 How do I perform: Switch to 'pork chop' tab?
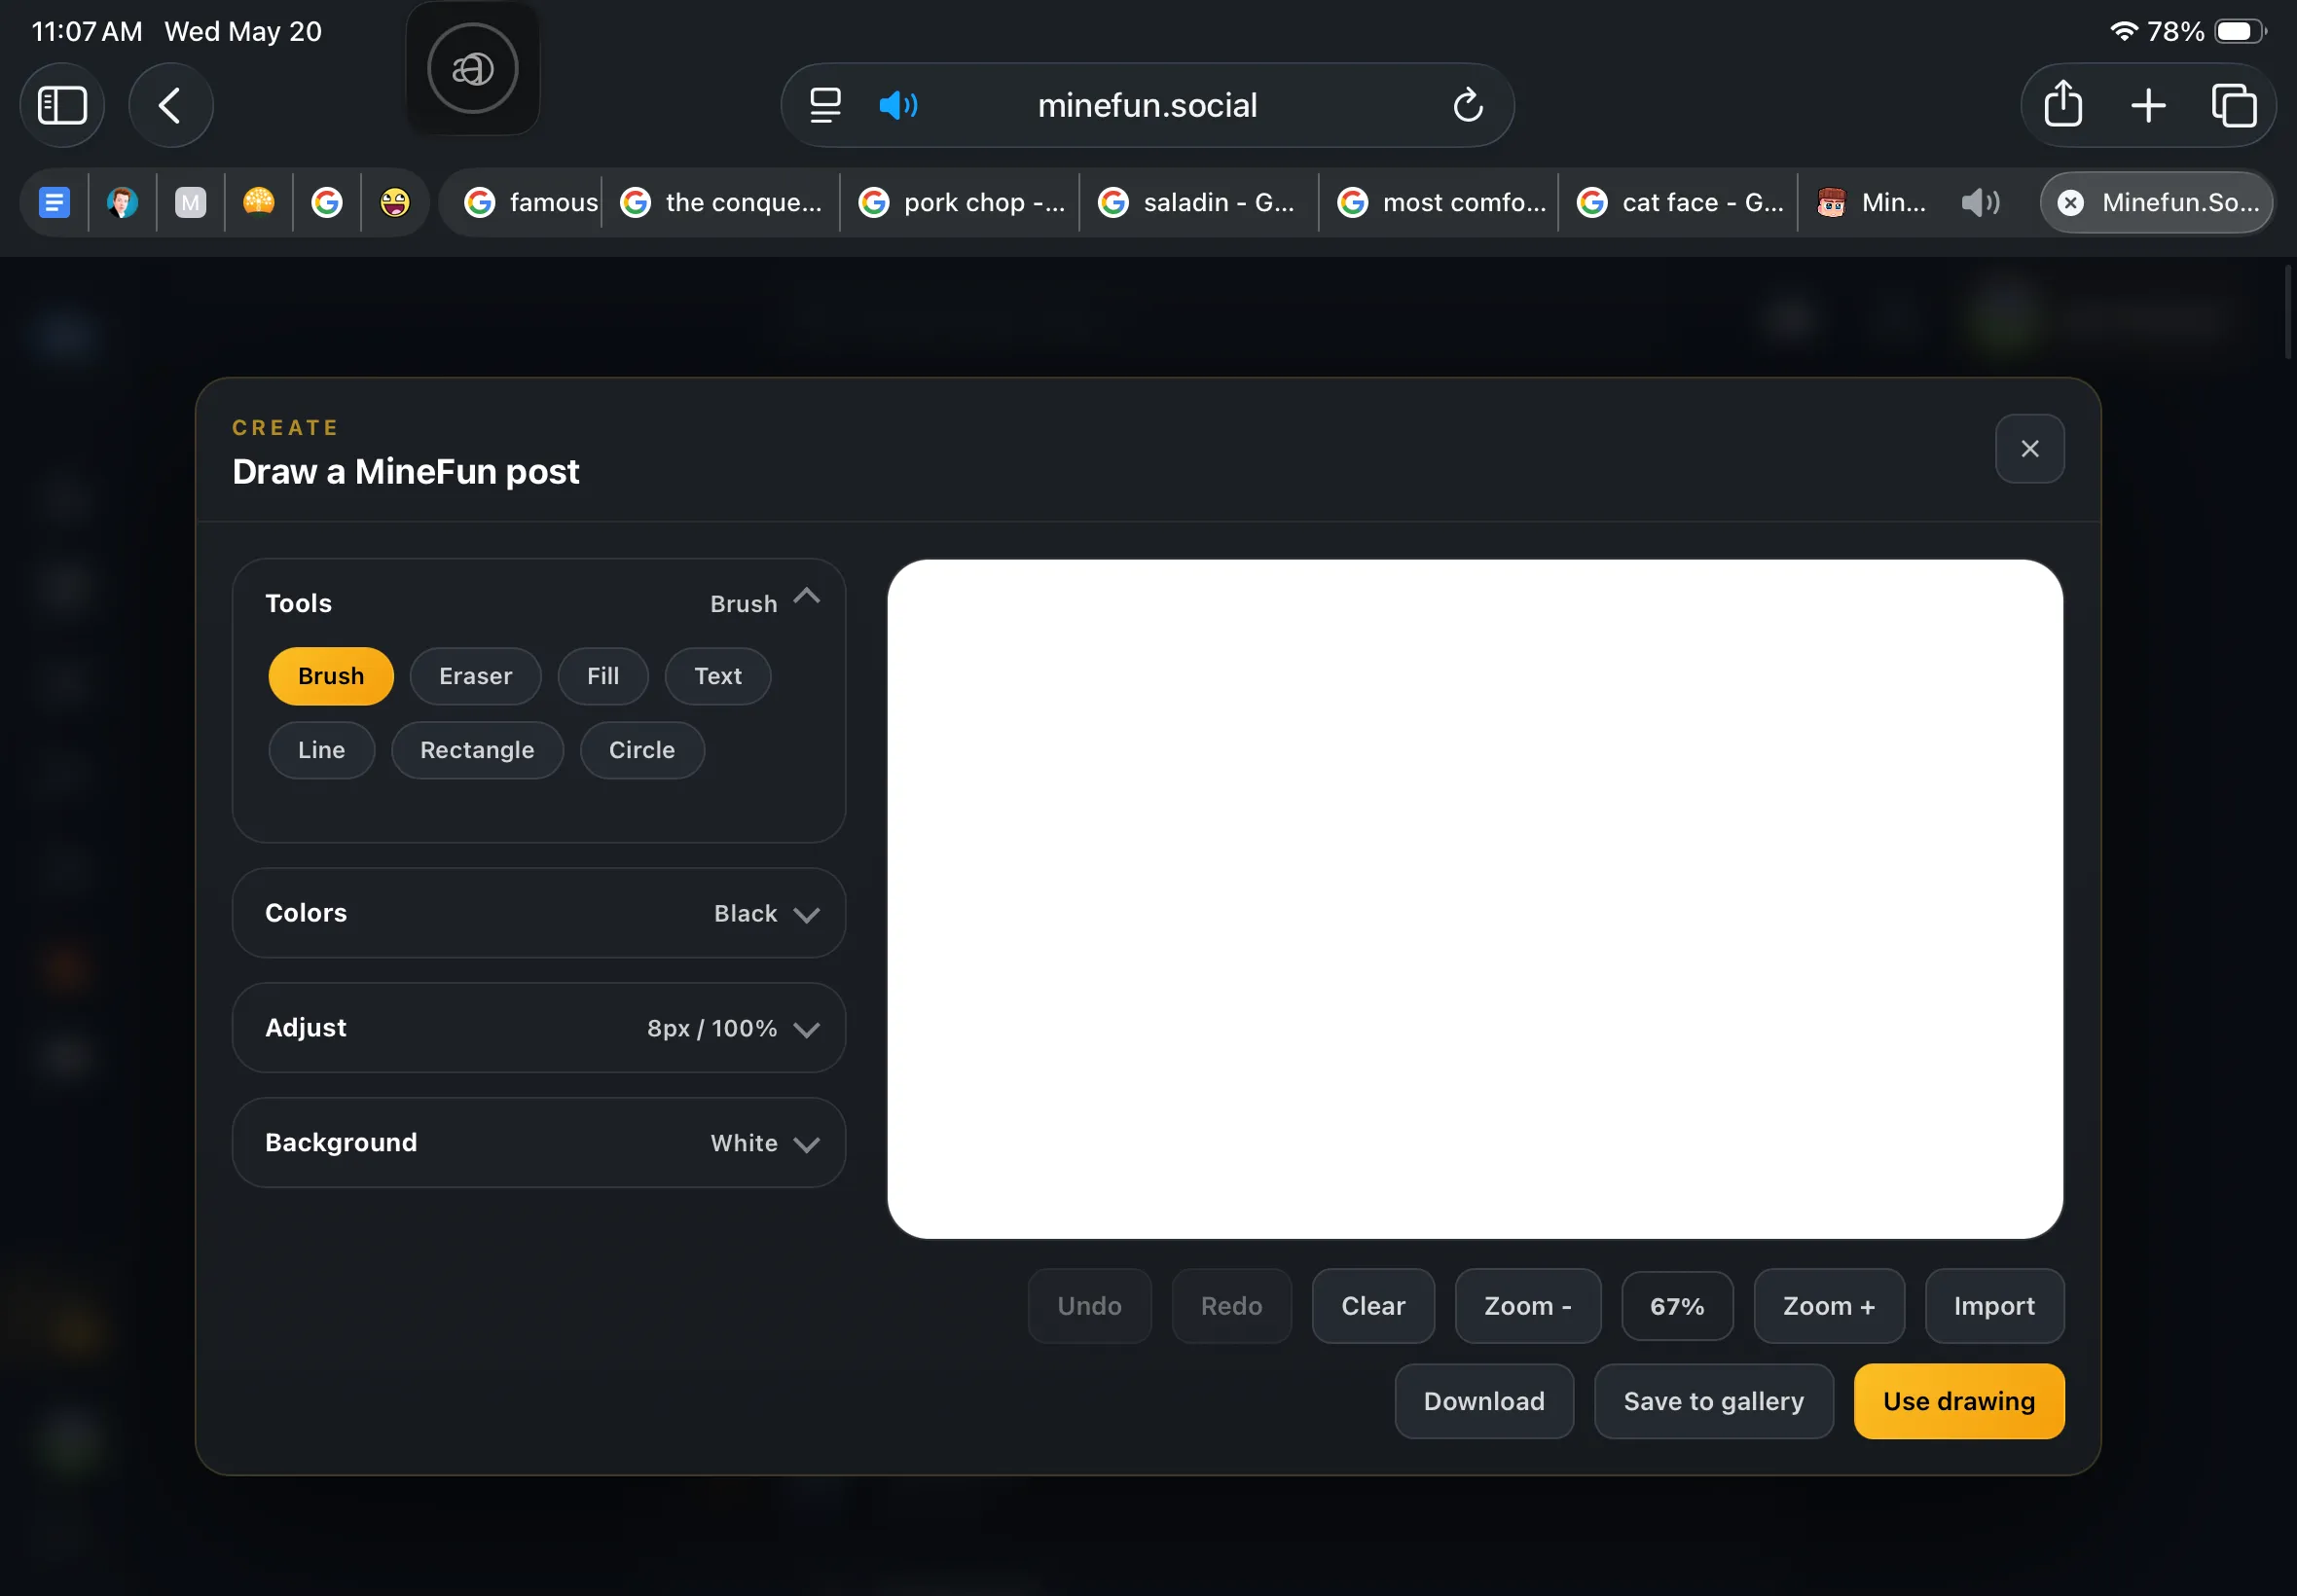click(961, 203)
